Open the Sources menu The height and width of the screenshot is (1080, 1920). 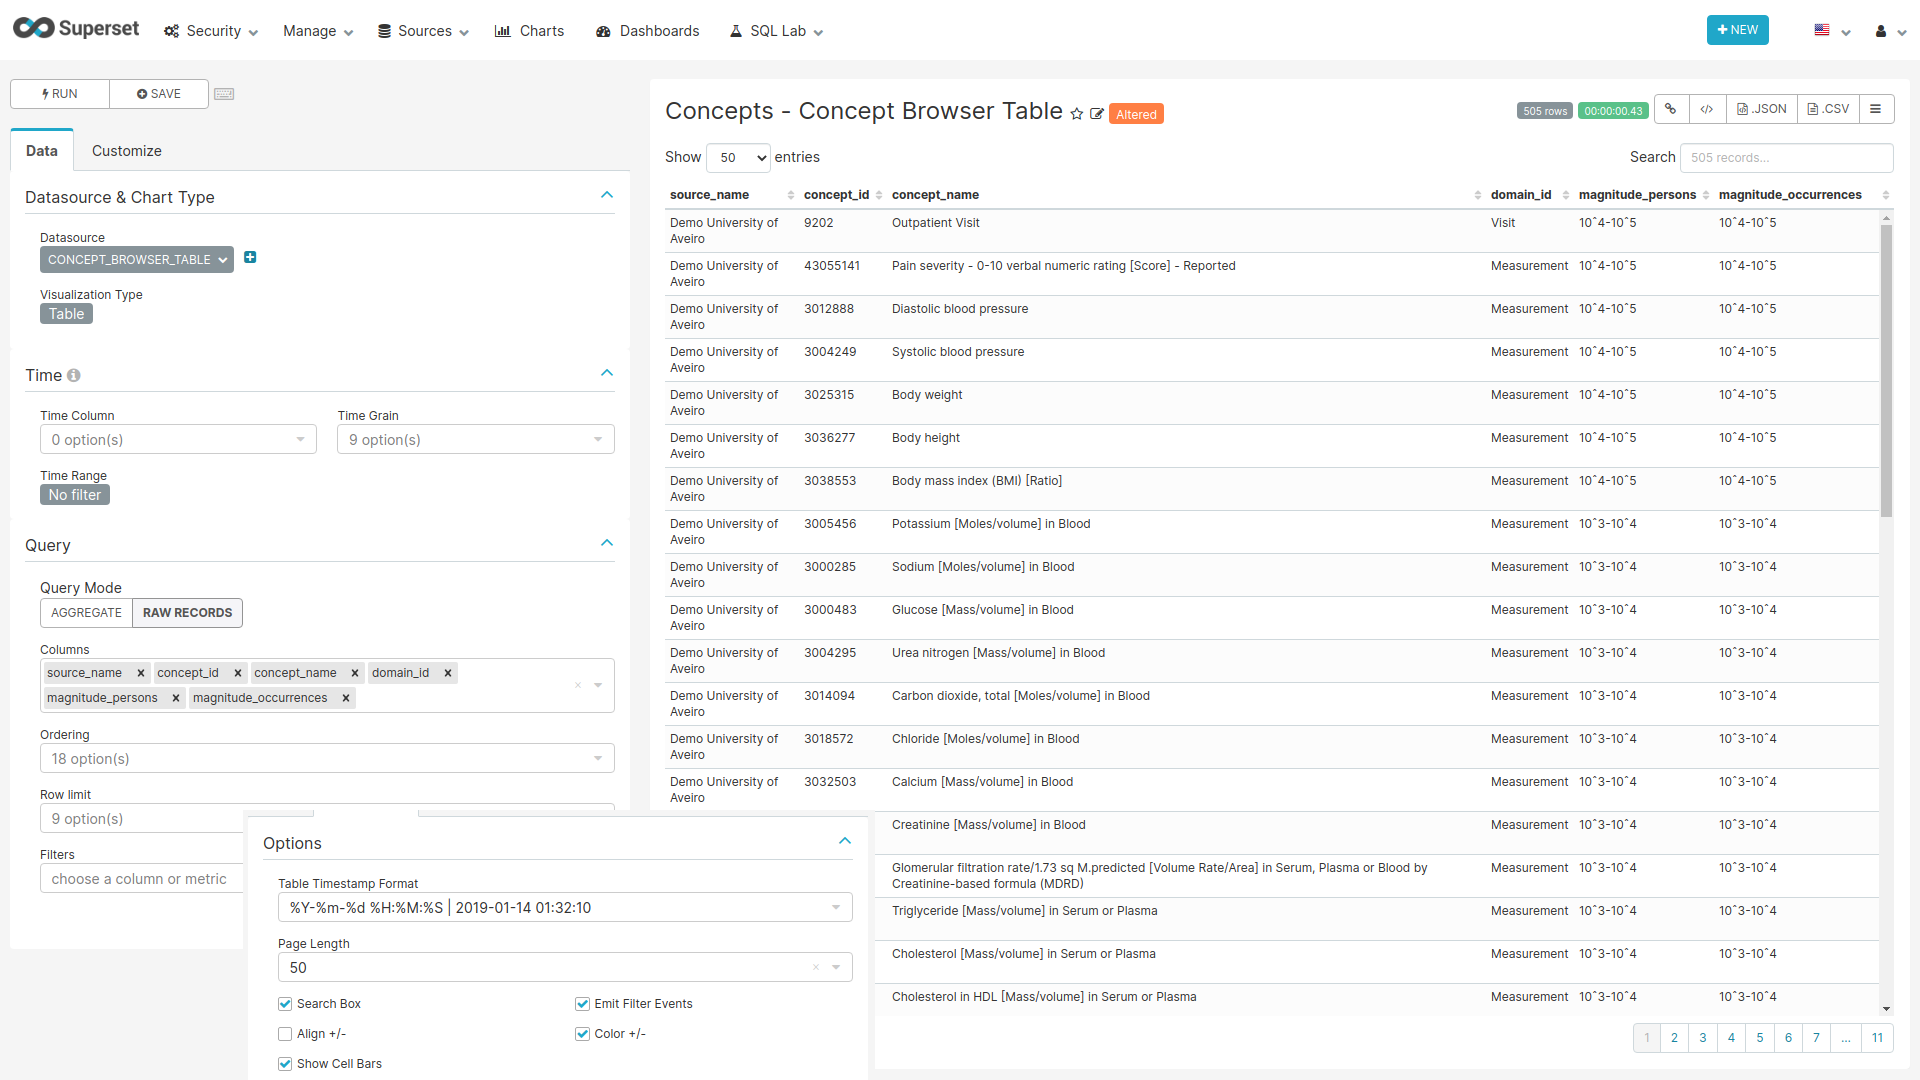click(423, 31)
